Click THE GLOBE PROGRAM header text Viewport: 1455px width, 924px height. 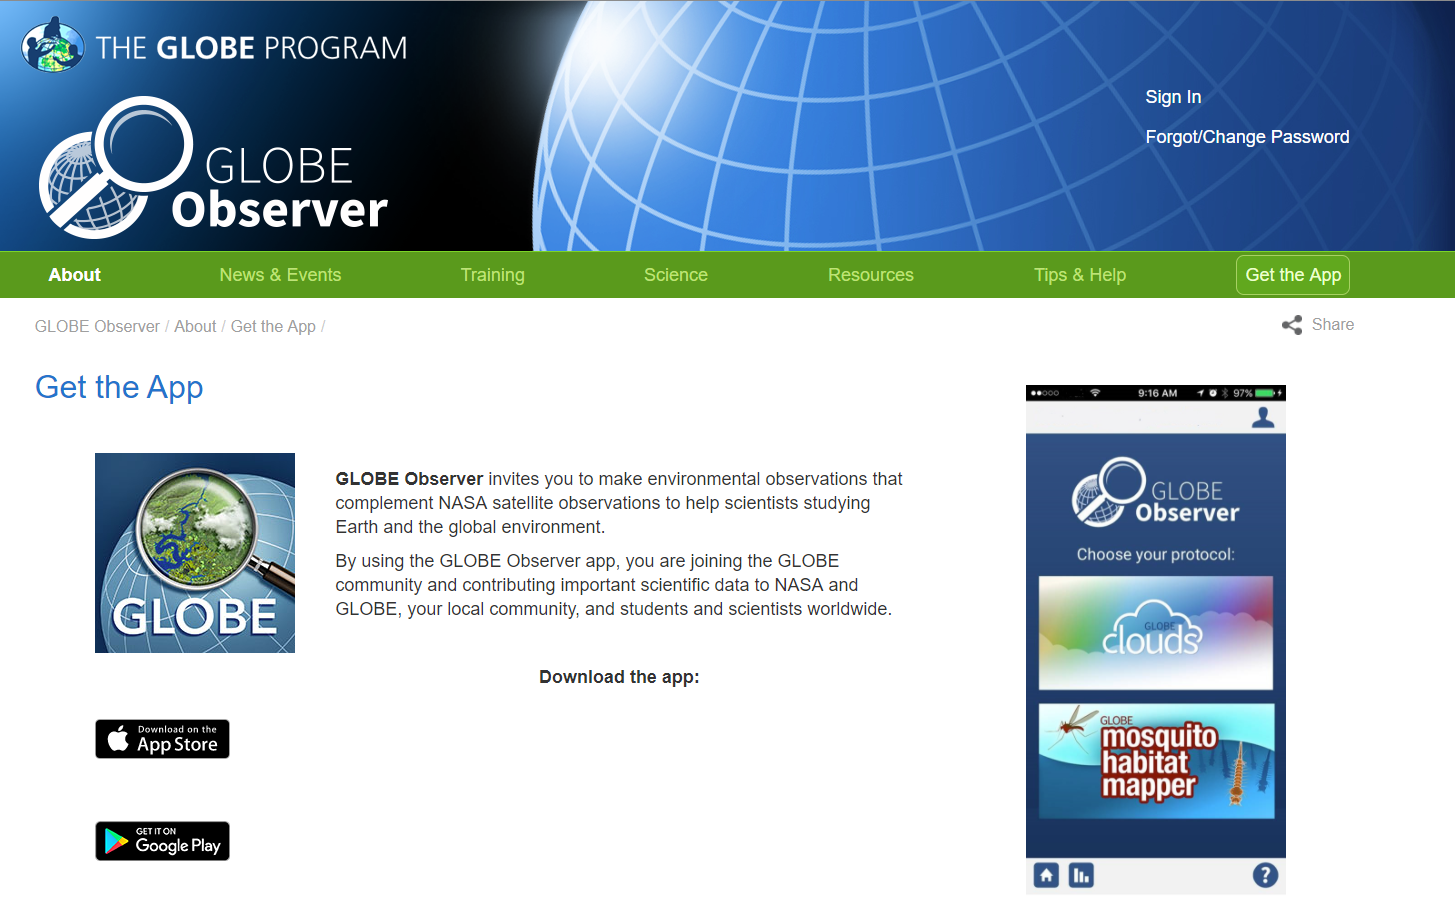252,48
